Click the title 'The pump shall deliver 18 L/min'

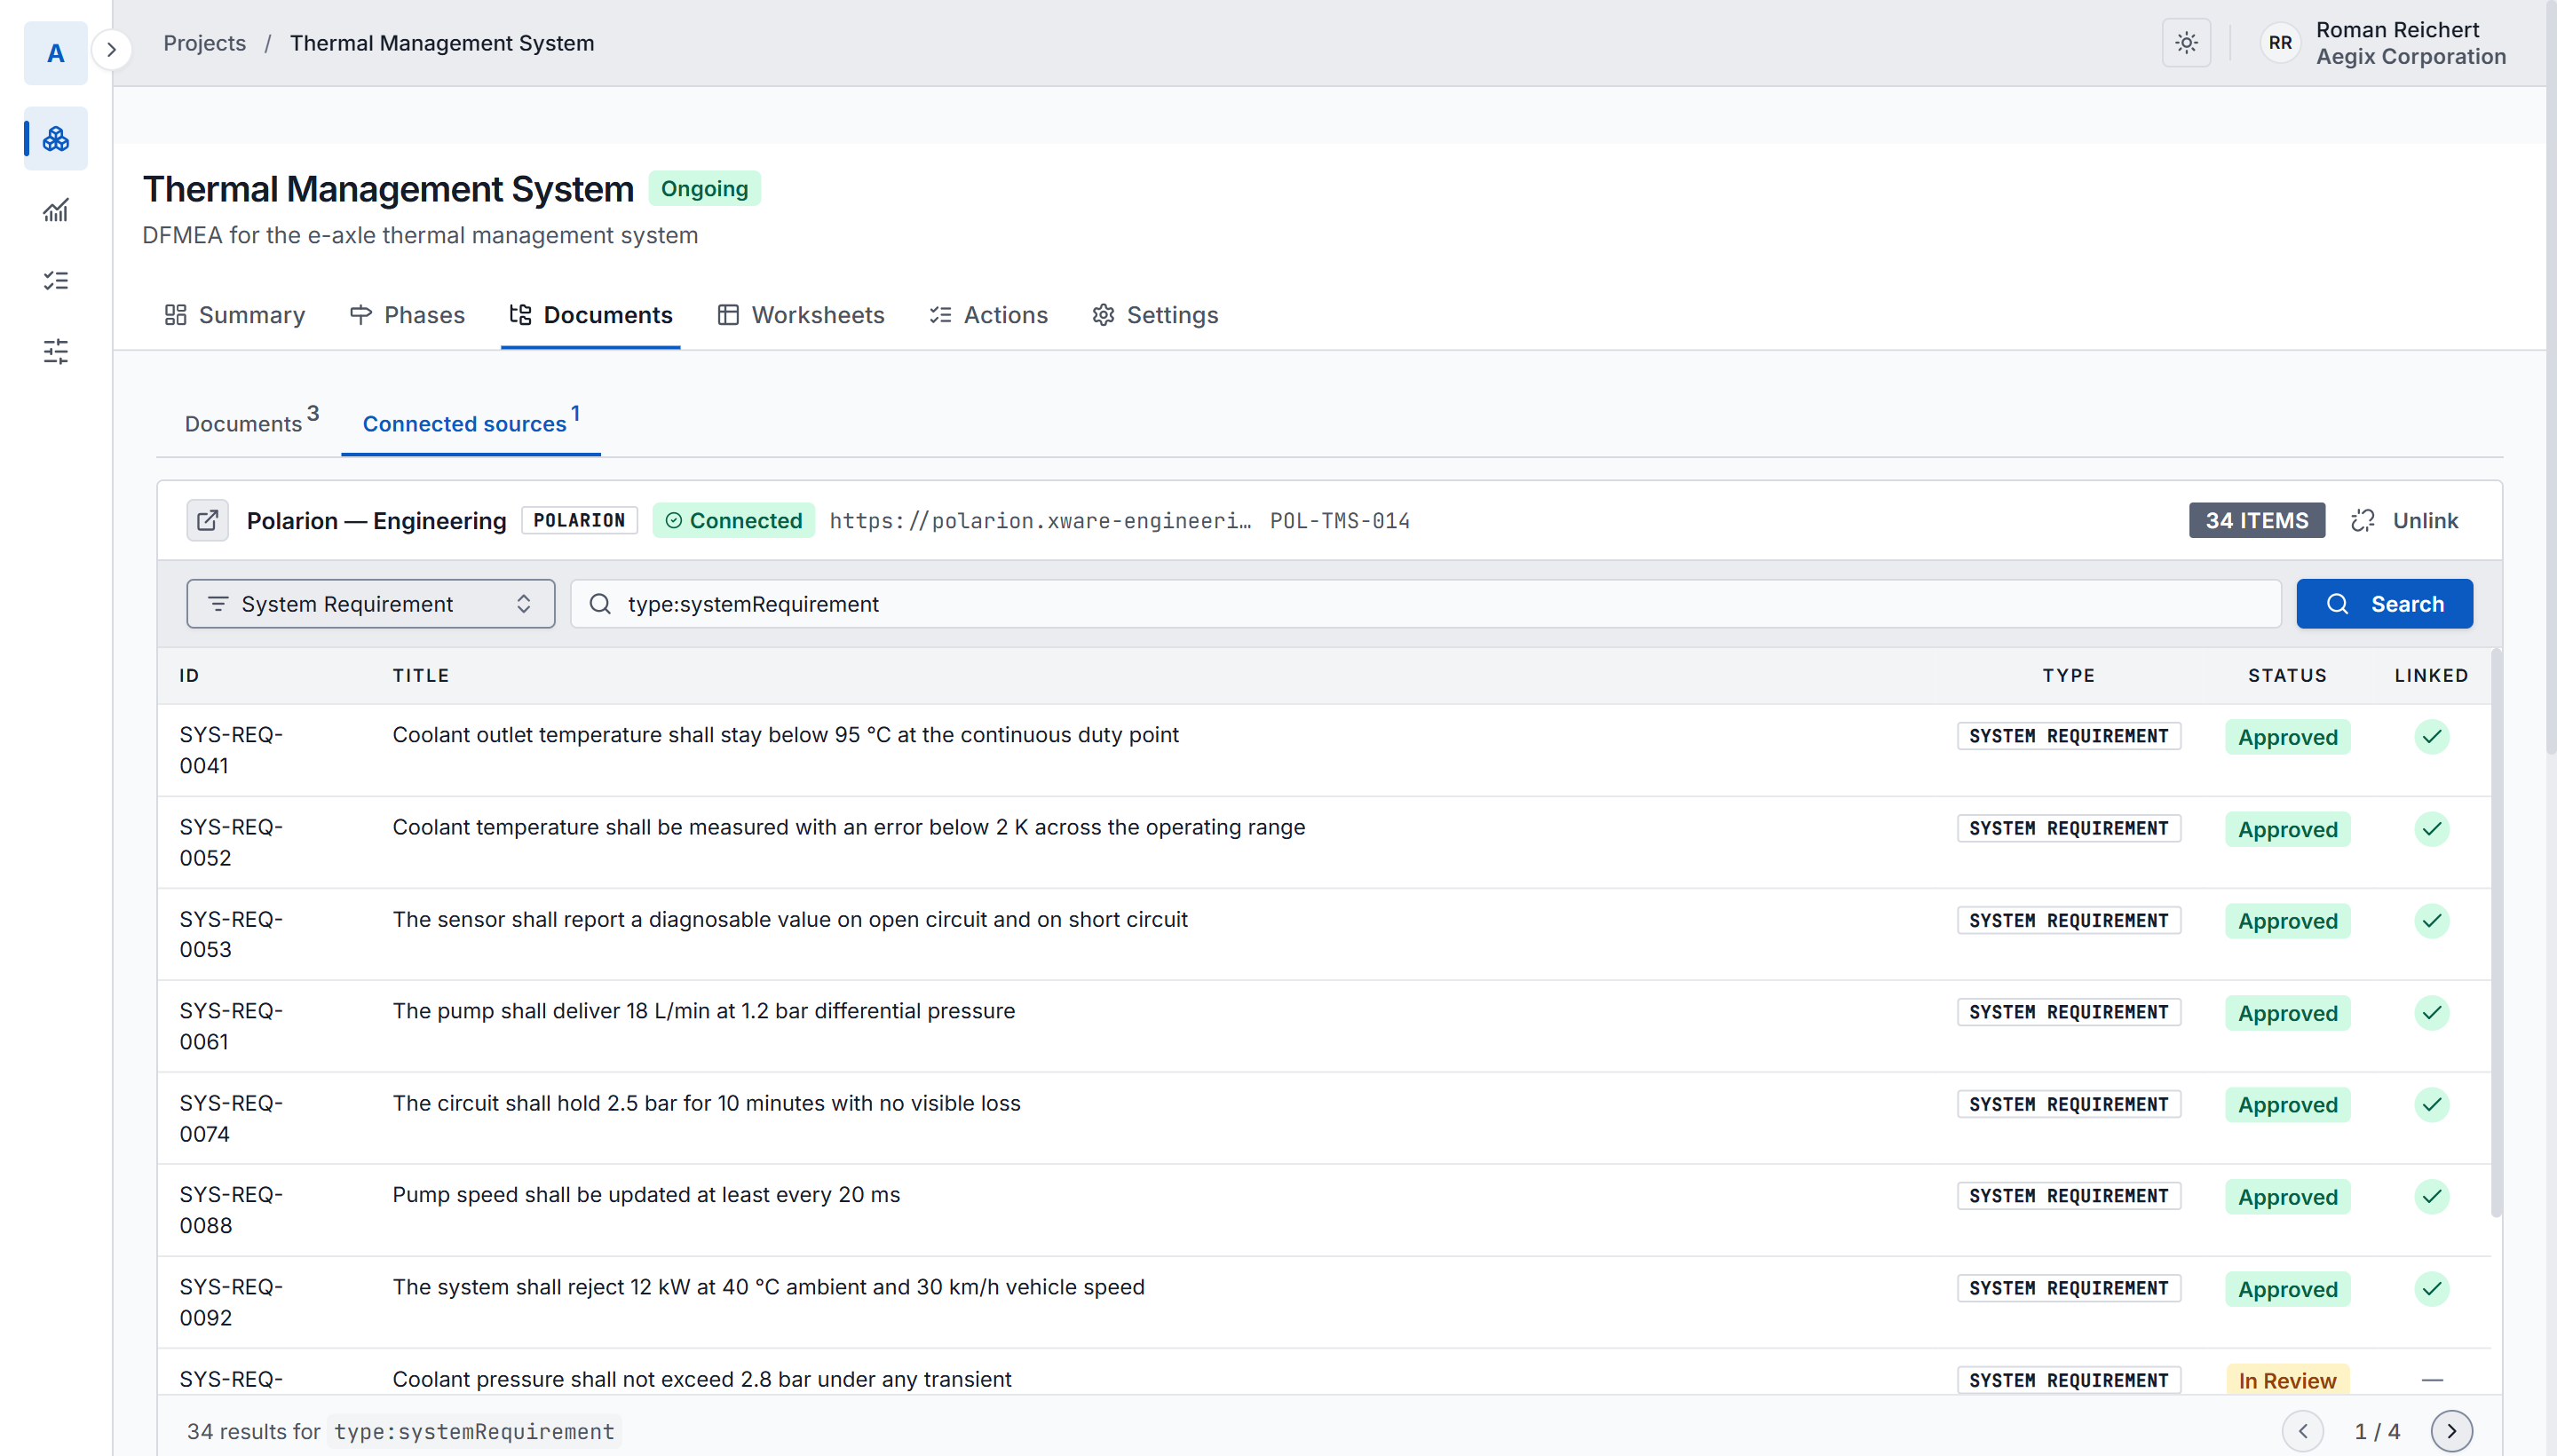click(x=703, y=1011)
